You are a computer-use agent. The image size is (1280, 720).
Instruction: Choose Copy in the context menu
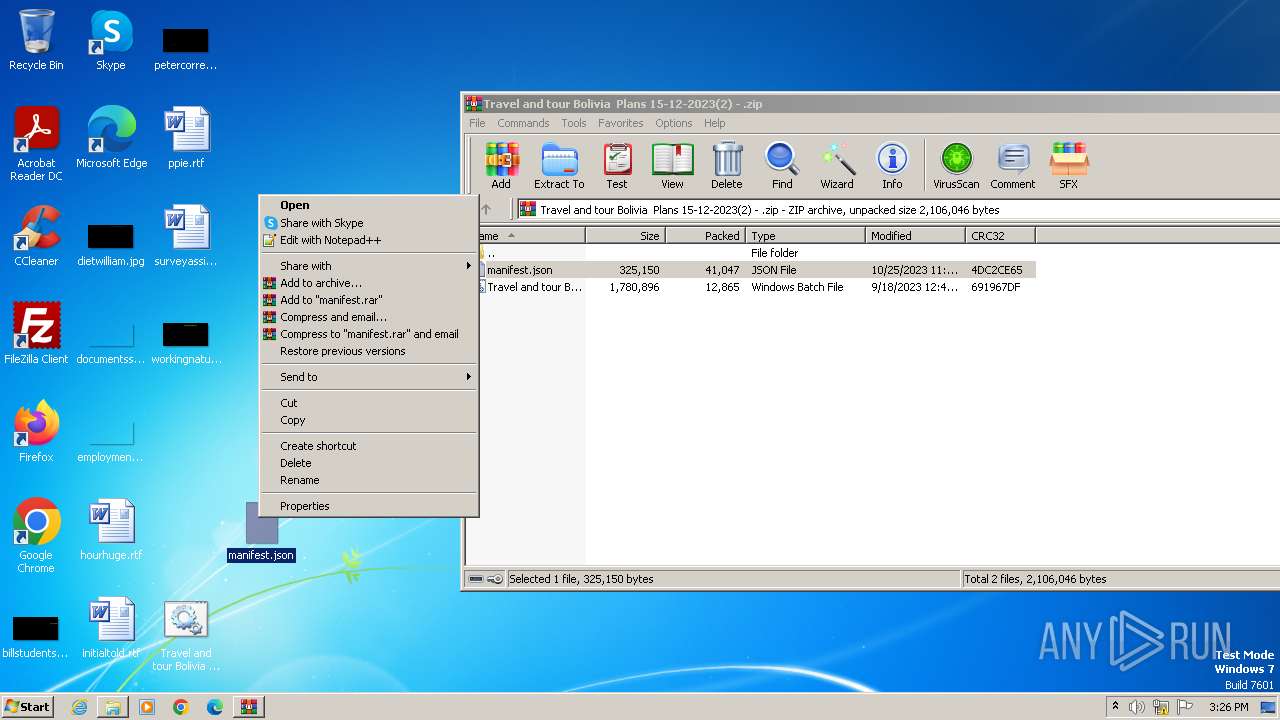click(369, 420)
